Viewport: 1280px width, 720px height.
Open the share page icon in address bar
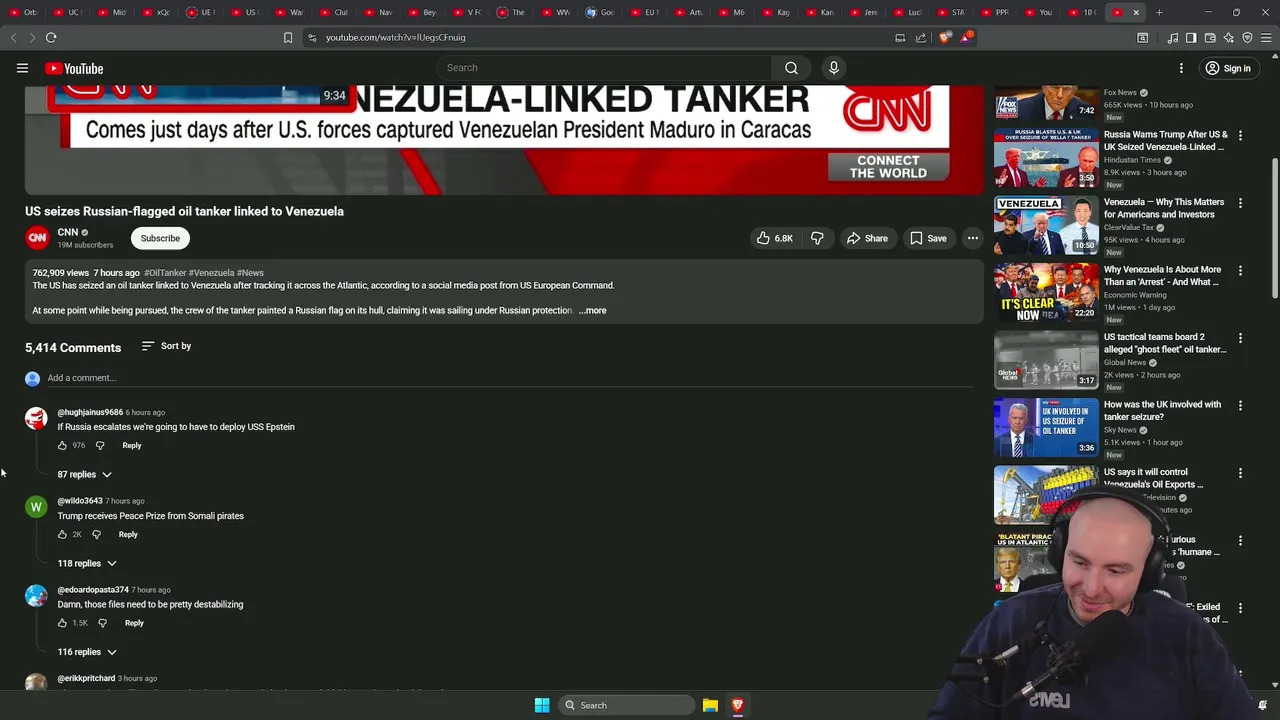[921, 37]
